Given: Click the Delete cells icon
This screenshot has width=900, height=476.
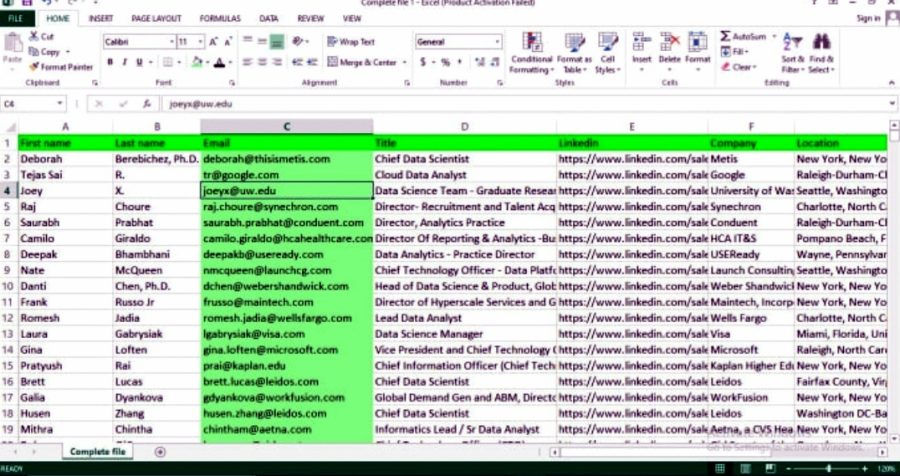Looking at the screenshot, I should pyautogui.click(x=669, y=42).
